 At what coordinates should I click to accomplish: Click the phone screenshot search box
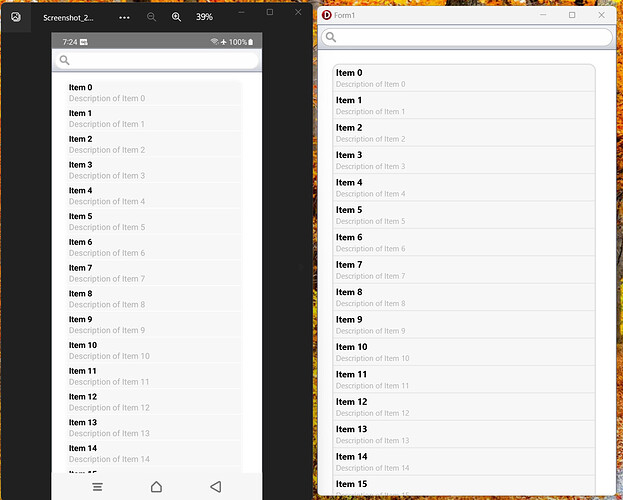(x=157, y=60)
